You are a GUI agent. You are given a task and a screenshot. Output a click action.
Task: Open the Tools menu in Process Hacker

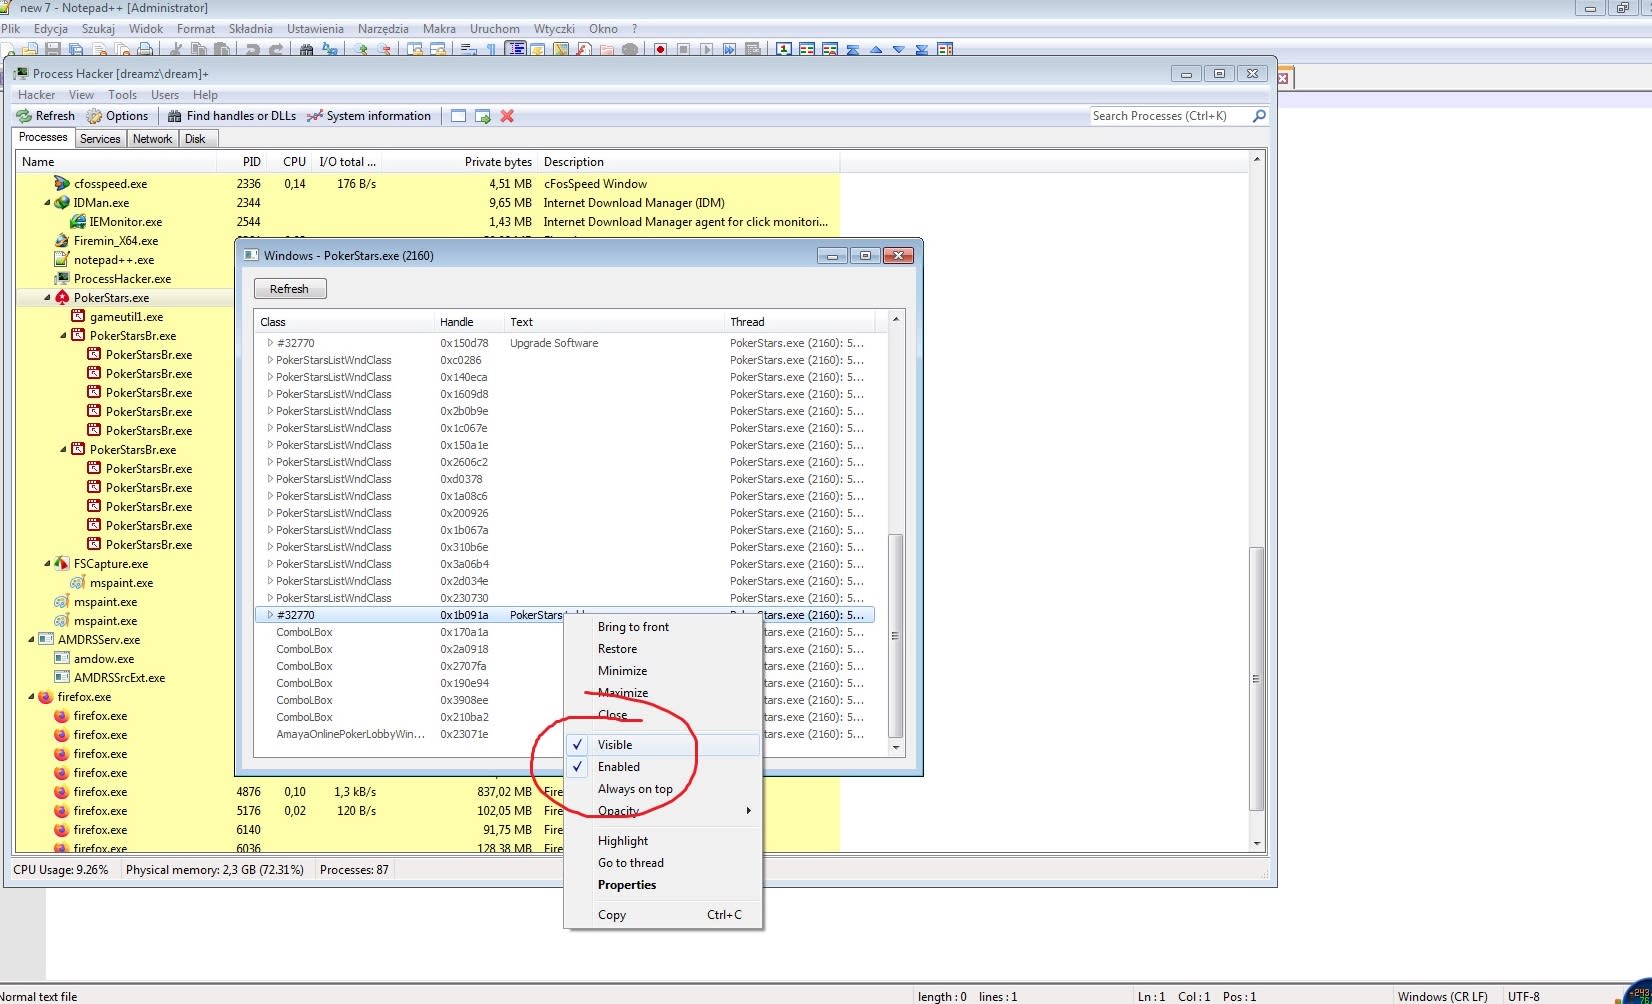[123, 95]
